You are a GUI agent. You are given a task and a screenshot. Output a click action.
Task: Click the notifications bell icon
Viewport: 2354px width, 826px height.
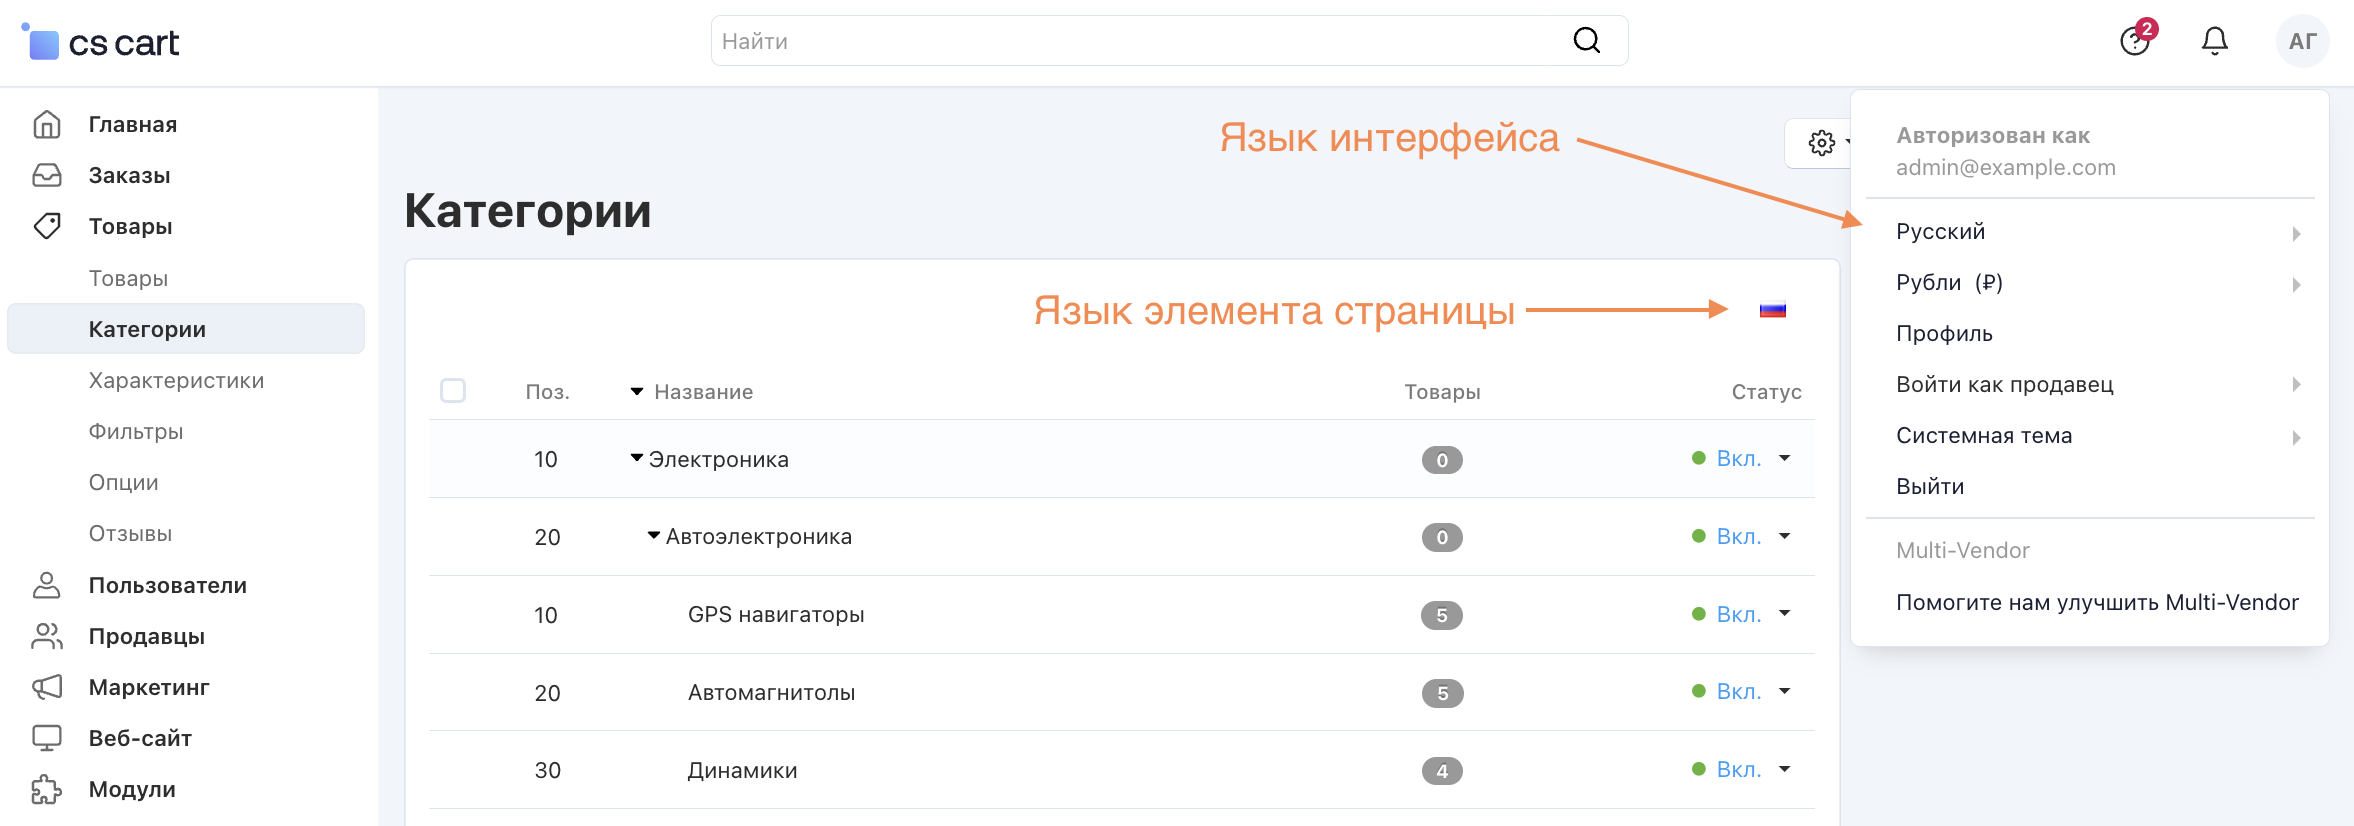point(2215,41)
